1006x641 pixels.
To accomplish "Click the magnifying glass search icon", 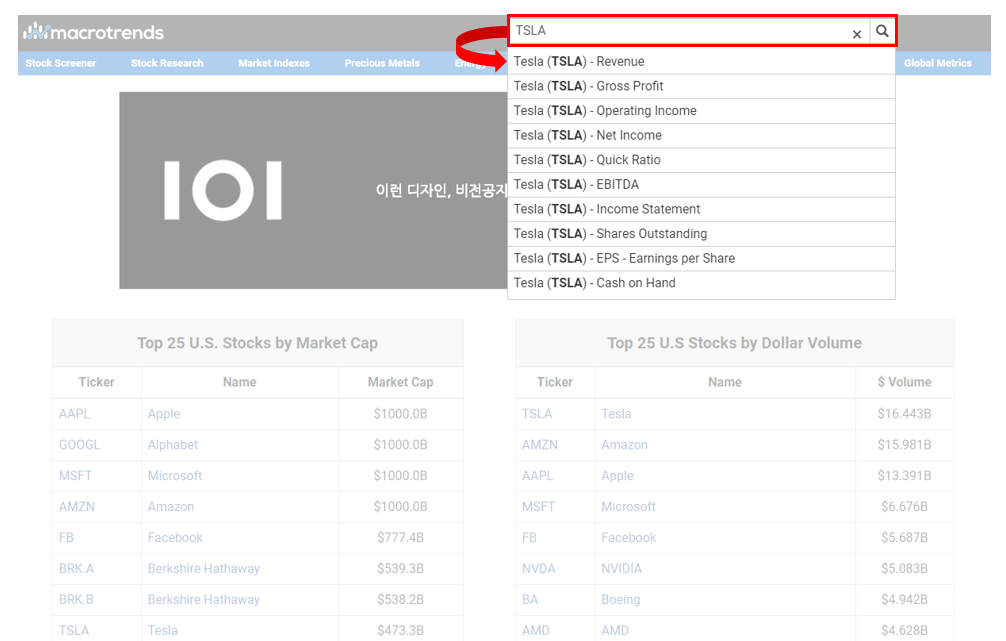I will 882,31.
